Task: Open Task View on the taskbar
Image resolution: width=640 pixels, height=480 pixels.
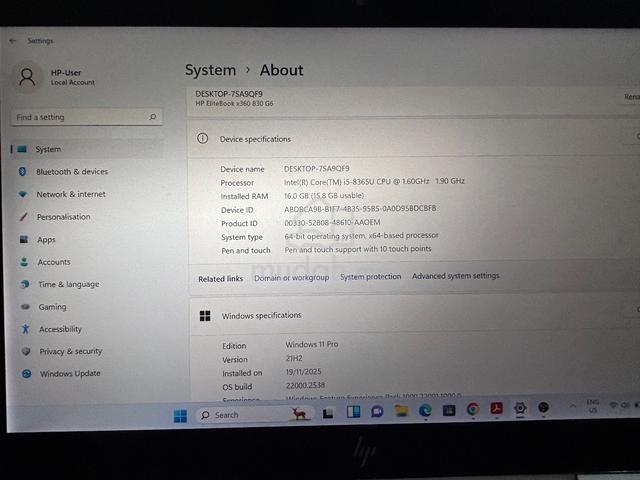Action: [x=327, y=414]
